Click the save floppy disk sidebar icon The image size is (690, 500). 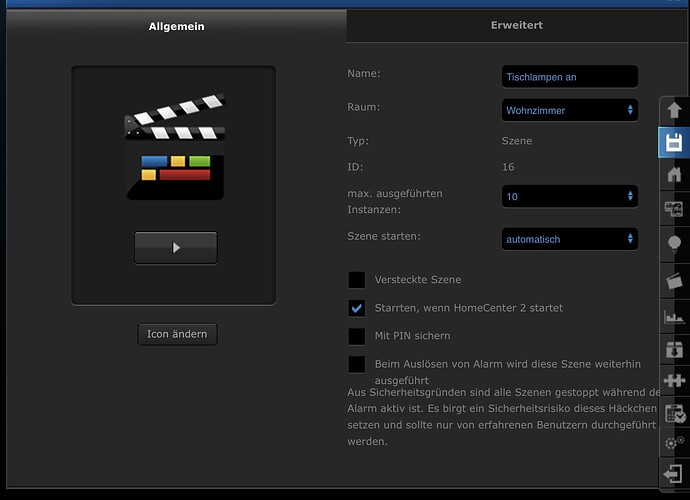(x=674, y=143)
